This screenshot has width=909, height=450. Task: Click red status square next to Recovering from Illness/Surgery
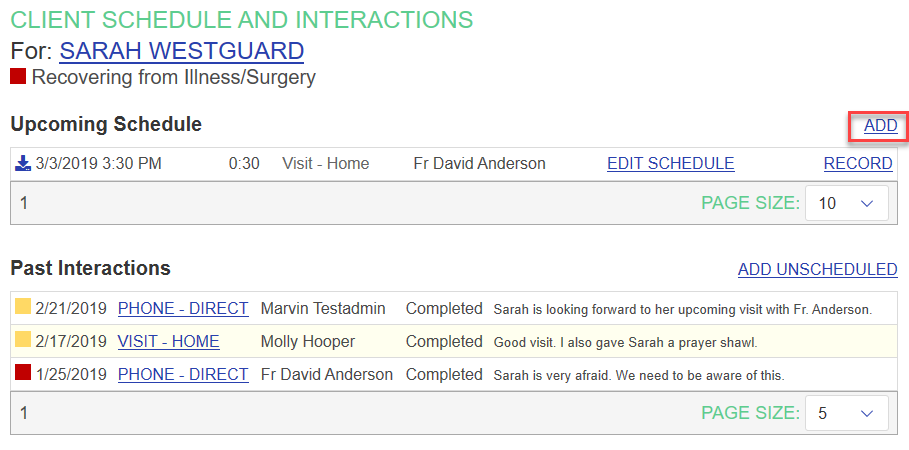(x=18, y=76)
